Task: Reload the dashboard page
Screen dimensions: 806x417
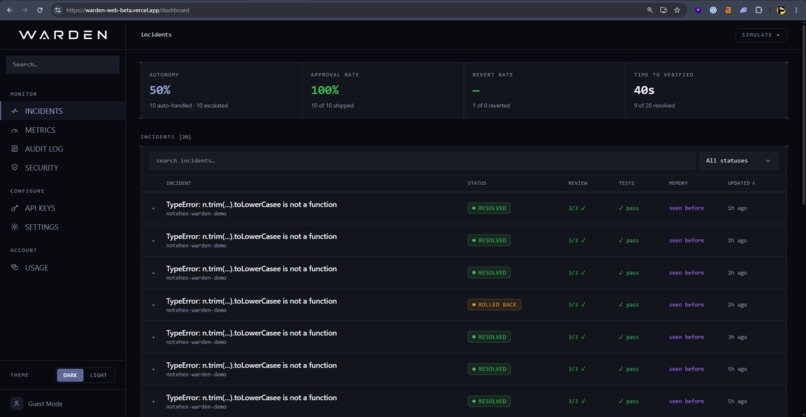Action: (40, 10)
